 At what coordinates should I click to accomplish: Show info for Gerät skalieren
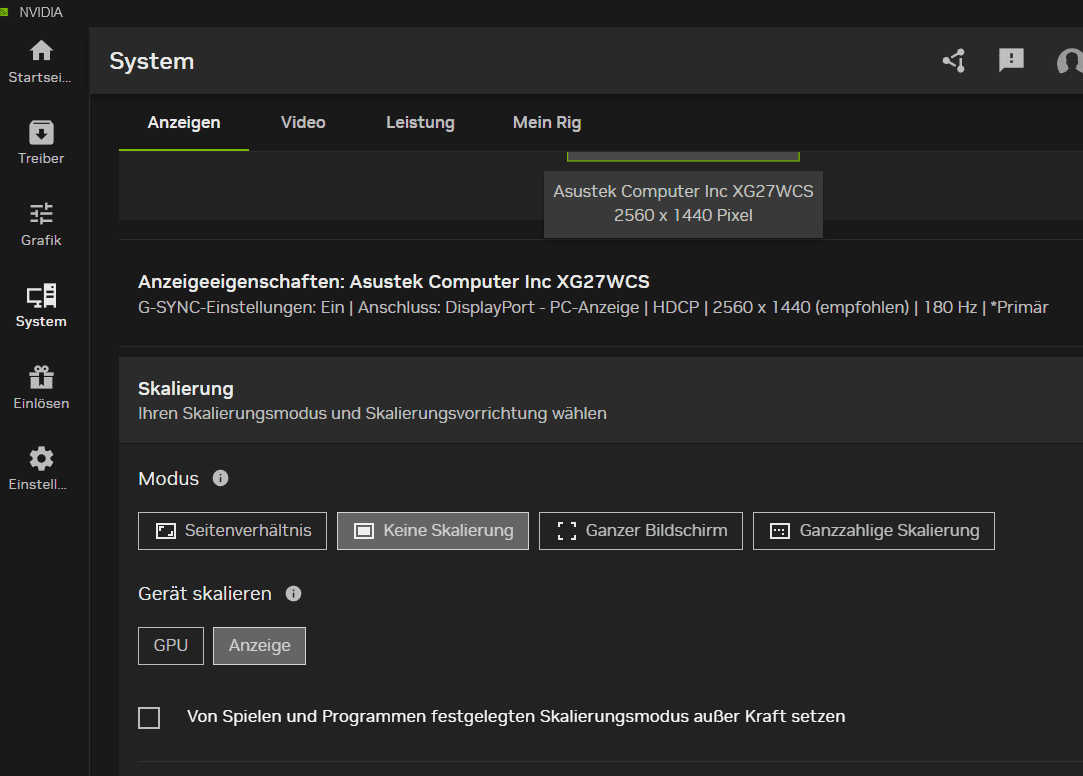[294, 594]
